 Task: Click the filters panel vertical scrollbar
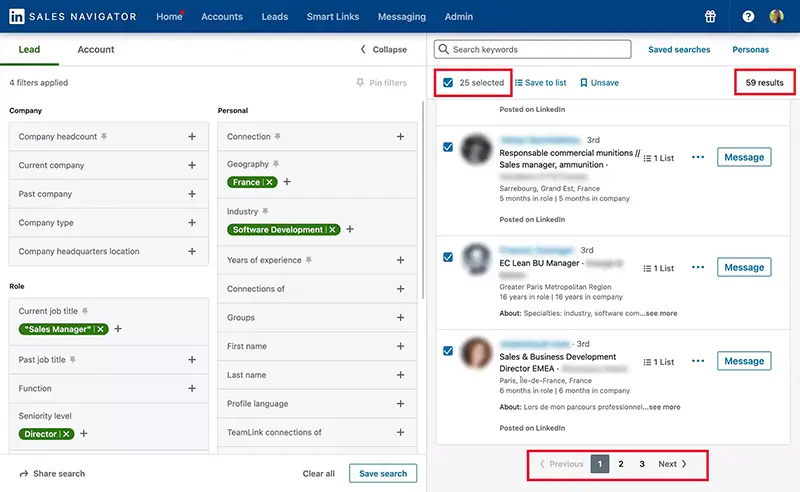coord(422,199)
